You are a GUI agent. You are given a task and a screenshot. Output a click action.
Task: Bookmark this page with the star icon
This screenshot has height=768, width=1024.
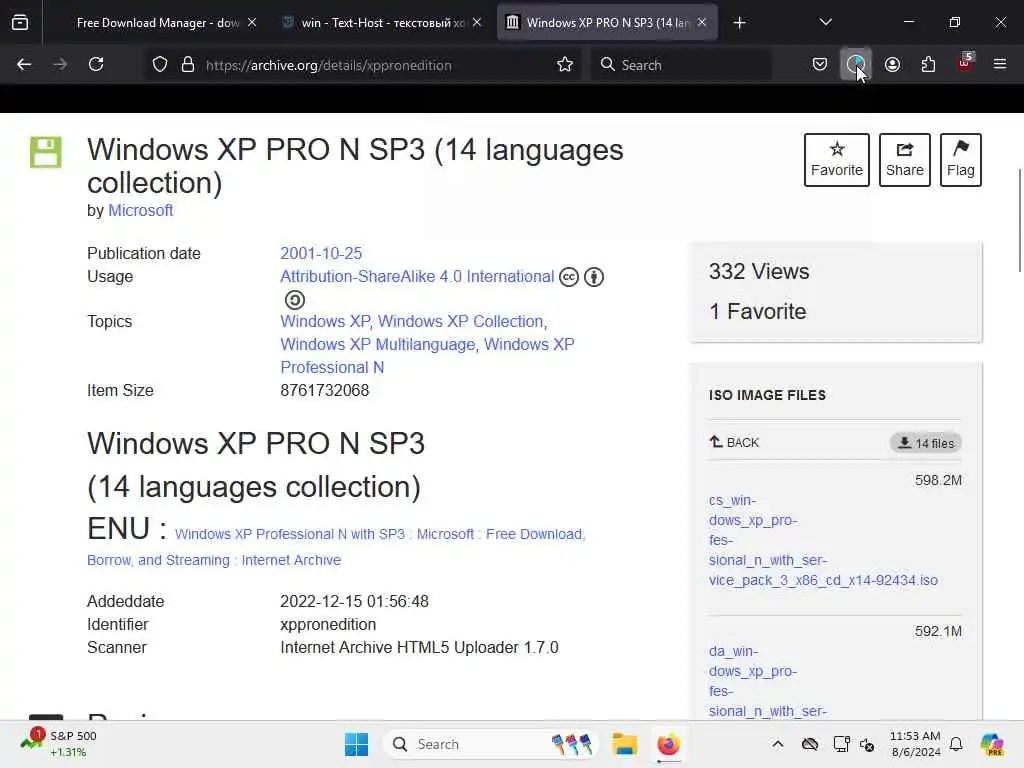click(565, 64)
